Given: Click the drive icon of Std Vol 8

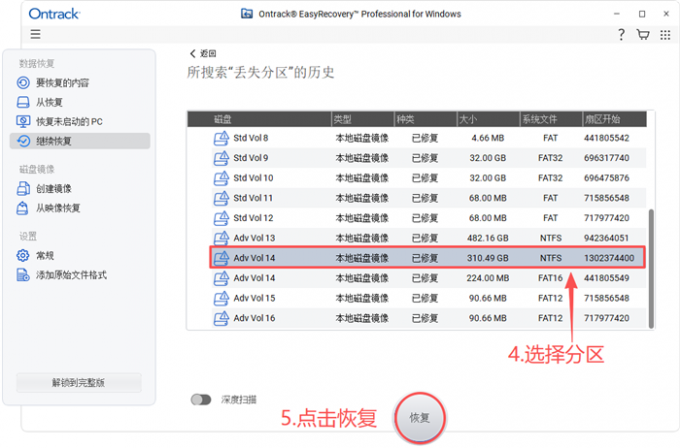Looking at the screenshot, I should coord(221,138).
